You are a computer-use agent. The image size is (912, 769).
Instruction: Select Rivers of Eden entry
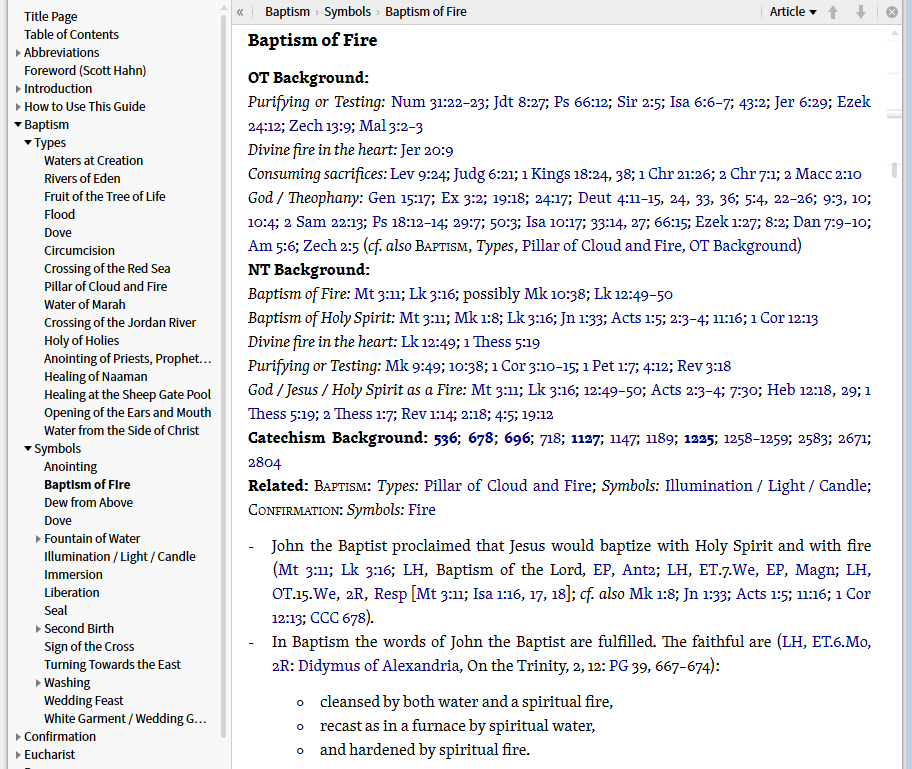point(82,179)
